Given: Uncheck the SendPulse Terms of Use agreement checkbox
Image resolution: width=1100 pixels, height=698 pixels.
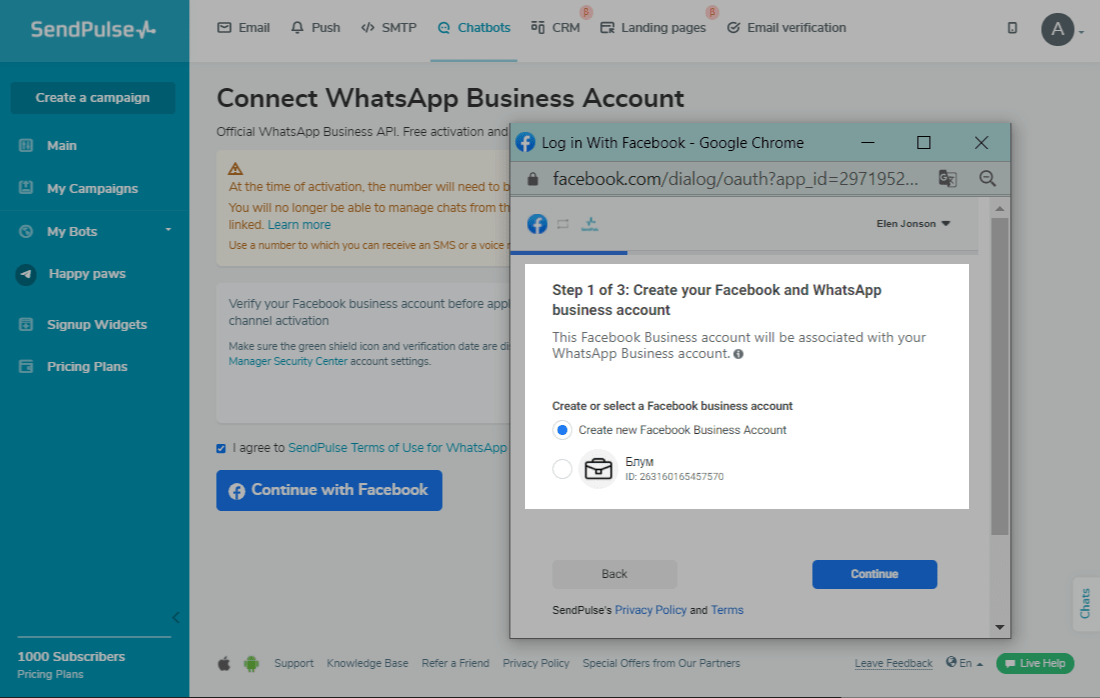Looking at the screenshot, I should pos(221,448).
